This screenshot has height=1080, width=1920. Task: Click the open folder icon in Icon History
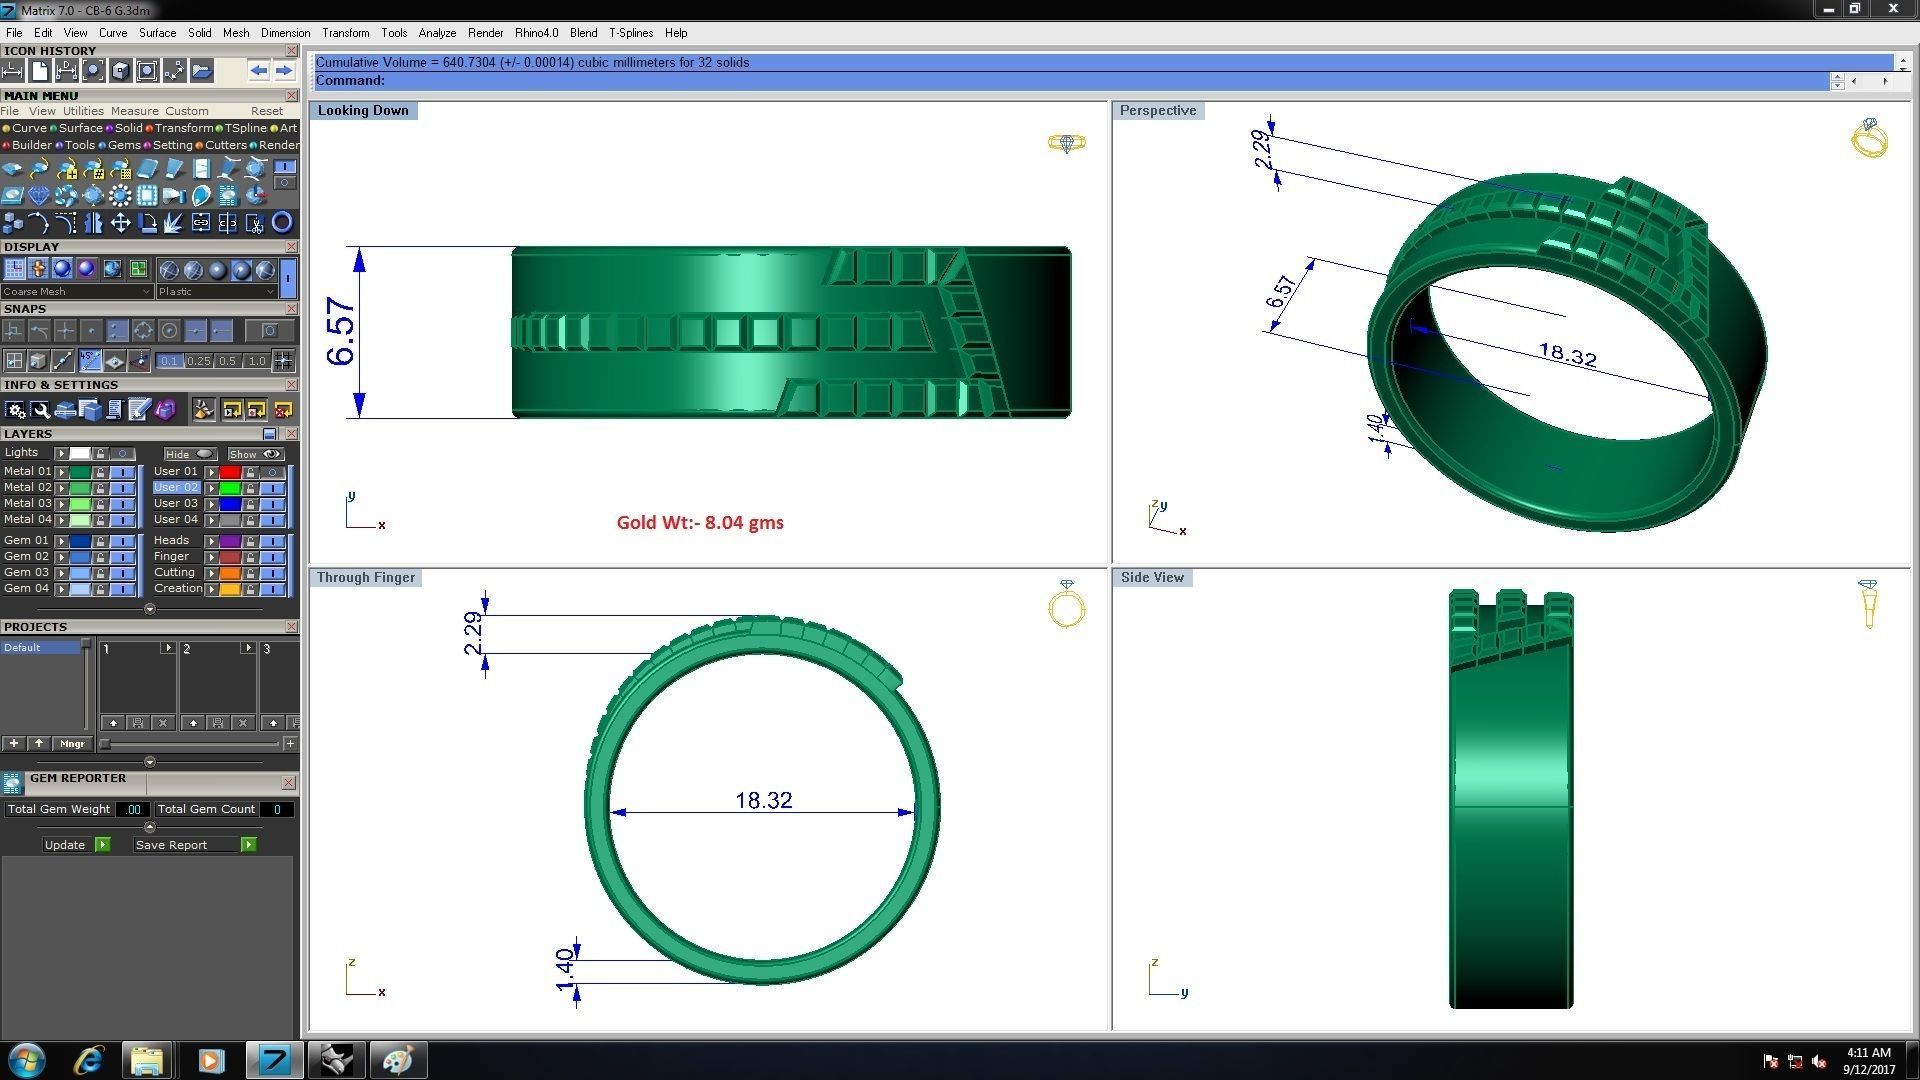(202, 70)
